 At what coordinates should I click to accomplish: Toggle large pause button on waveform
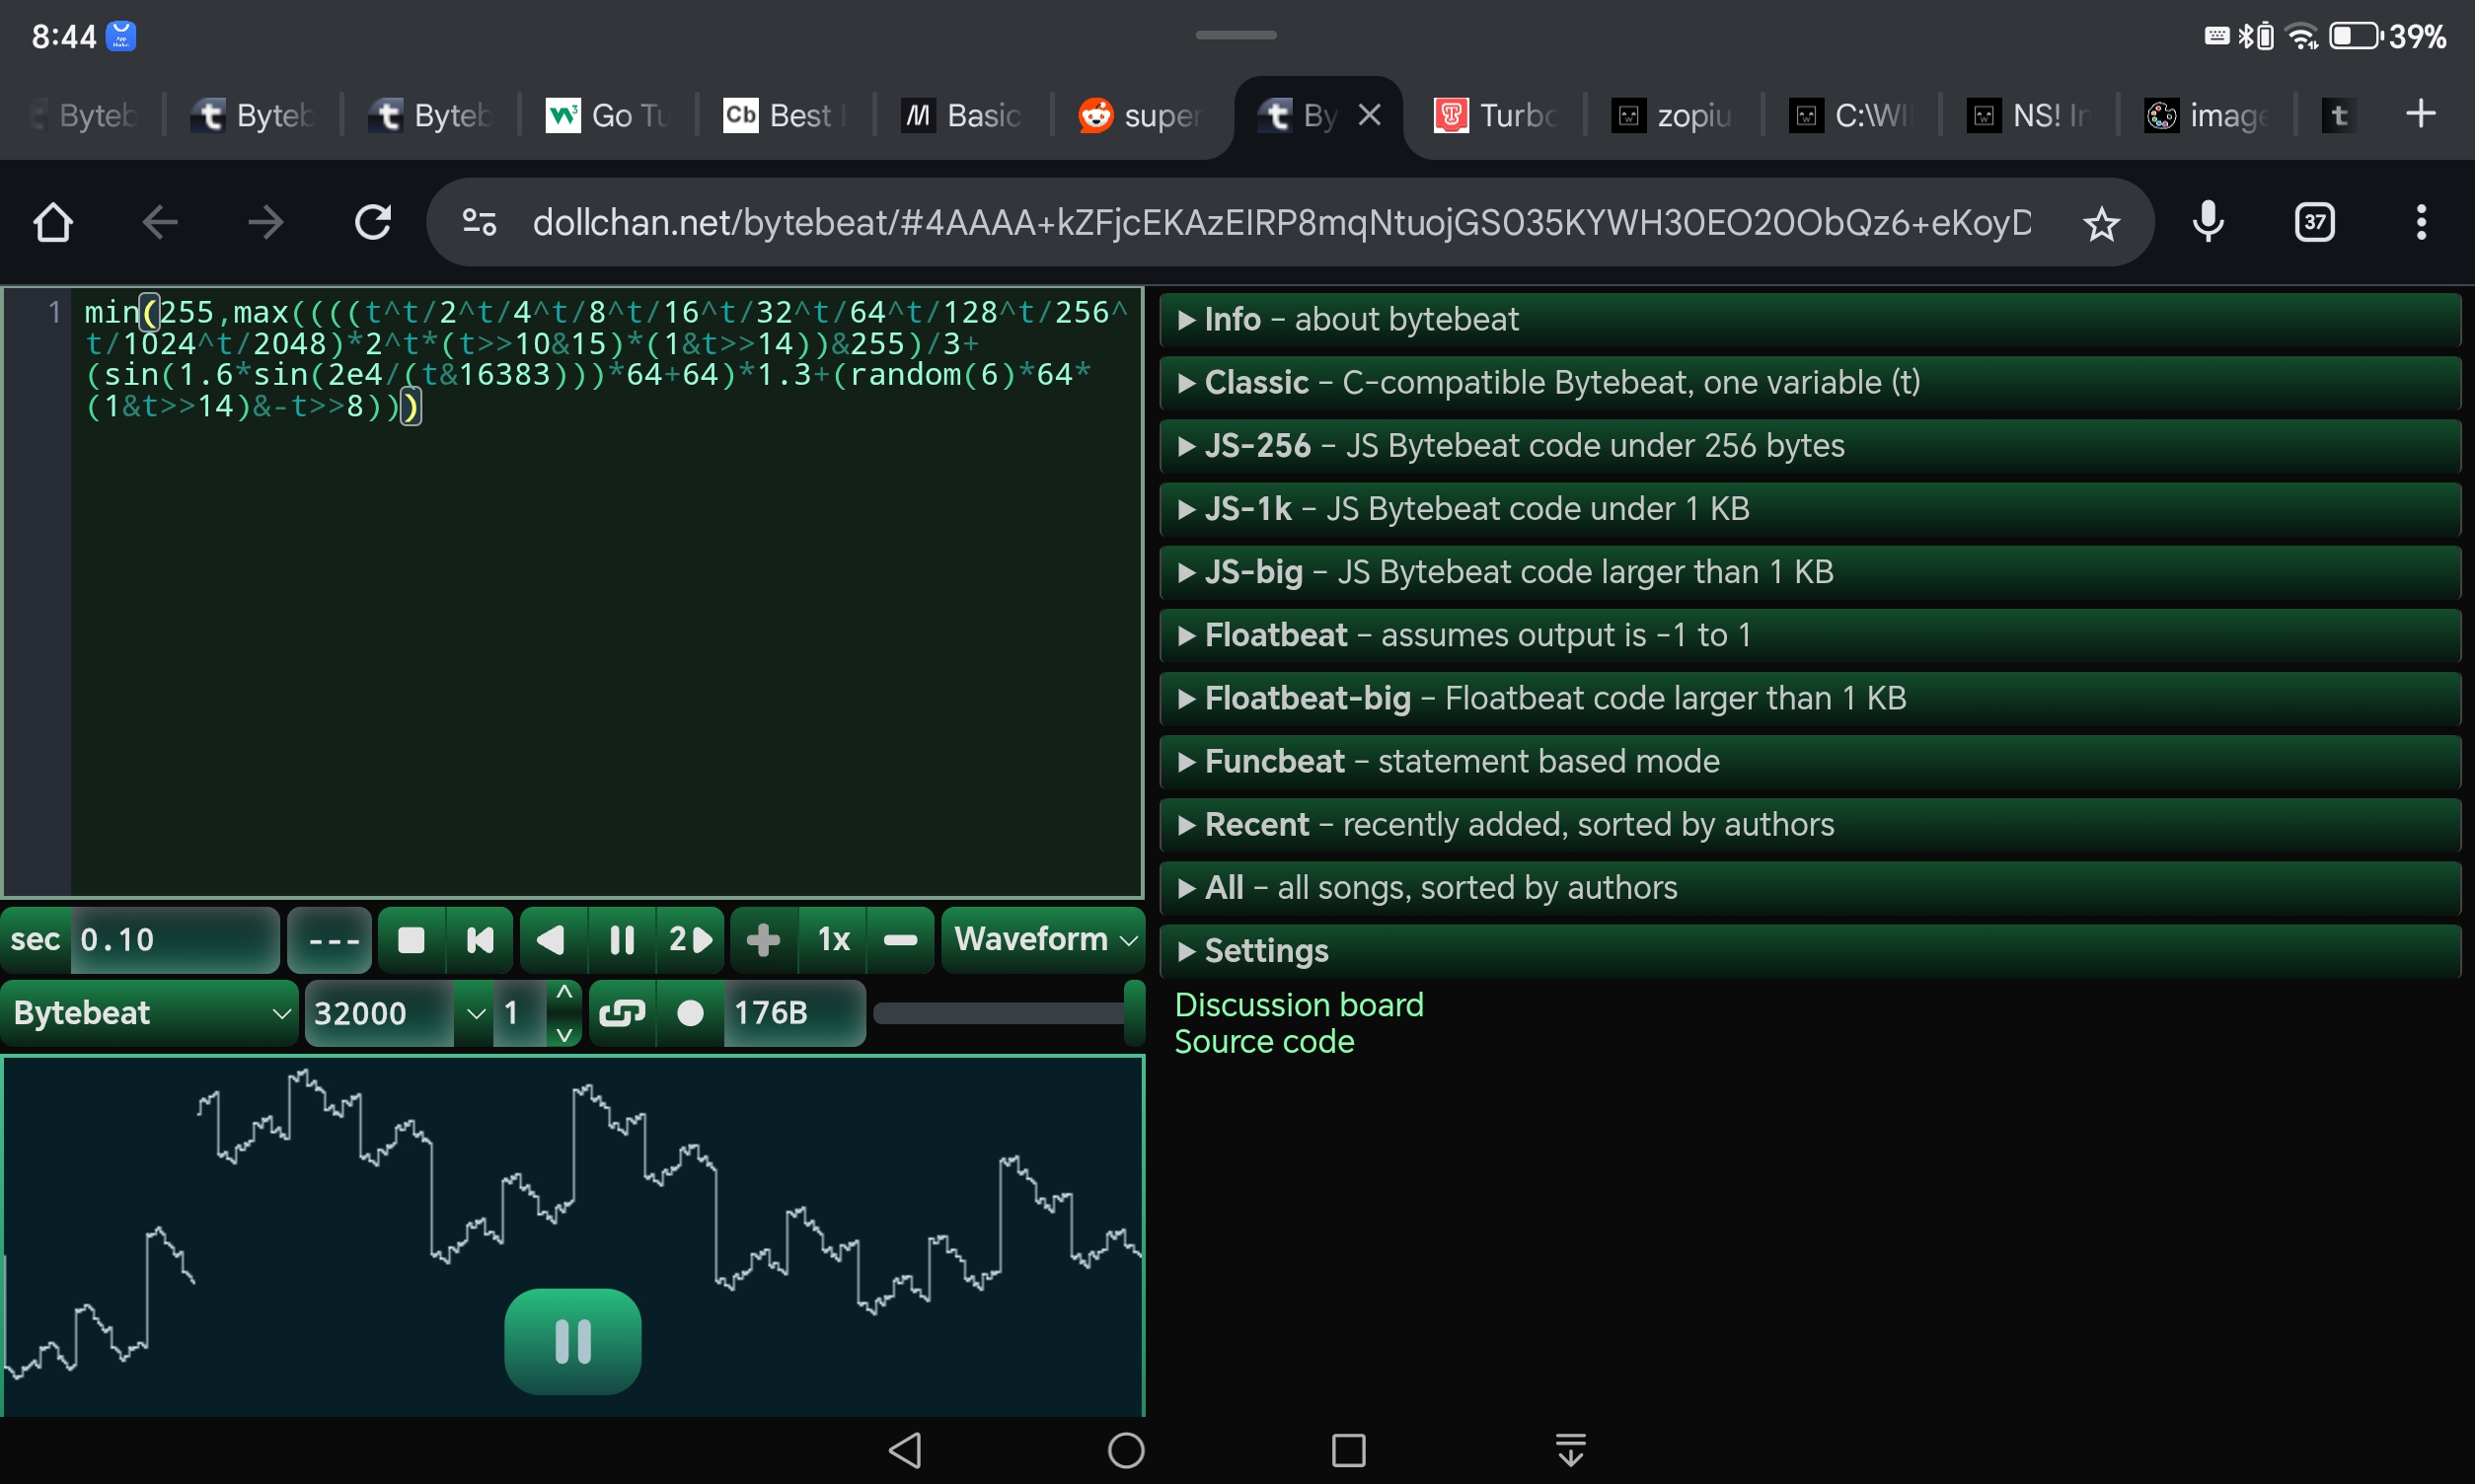(x=572, y=1341)
